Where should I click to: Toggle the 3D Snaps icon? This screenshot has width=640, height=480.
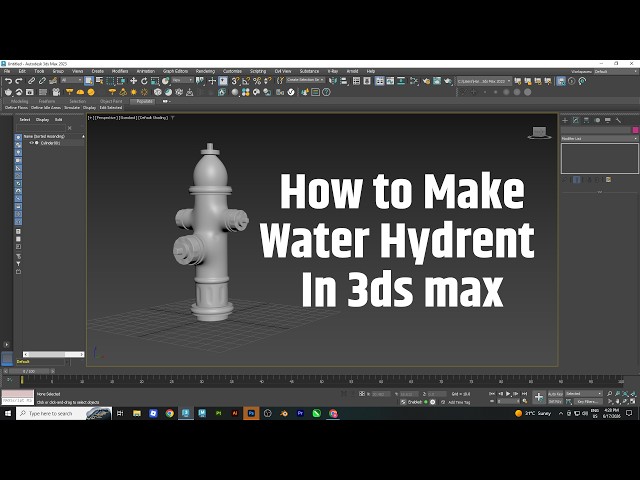(x=236, y=81)
